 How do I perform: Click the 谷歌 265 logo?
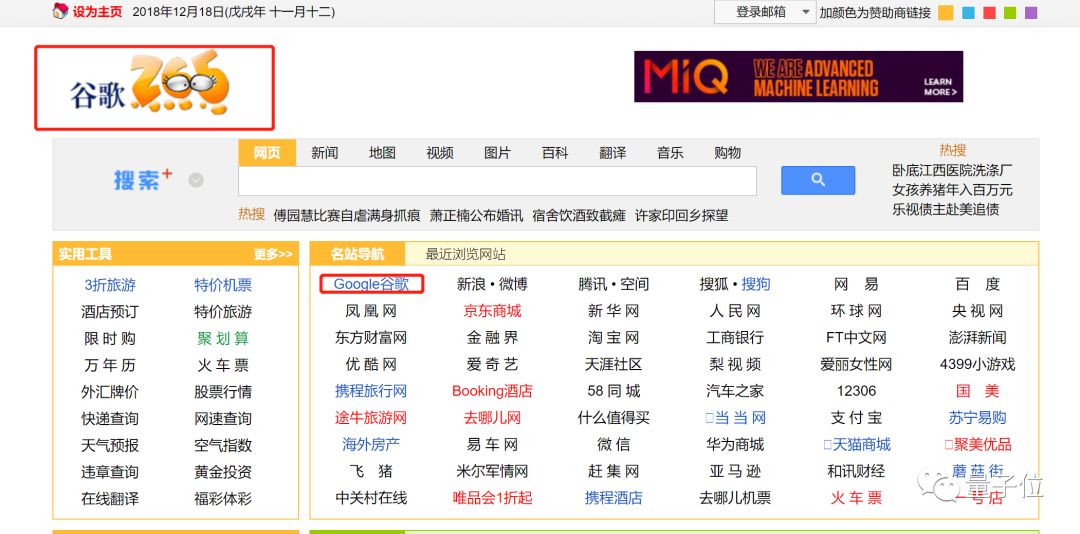pos(154,88)
